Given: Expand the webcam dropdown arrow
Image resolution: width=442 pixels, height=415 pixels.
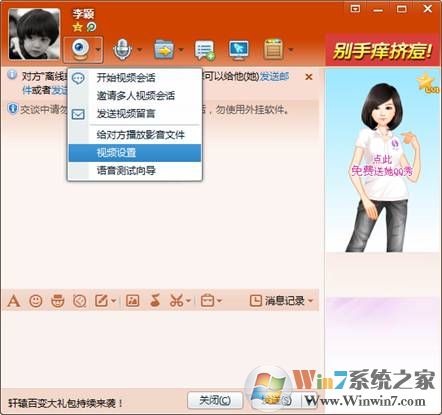Looking at the screenshot, I should point(98,50).
